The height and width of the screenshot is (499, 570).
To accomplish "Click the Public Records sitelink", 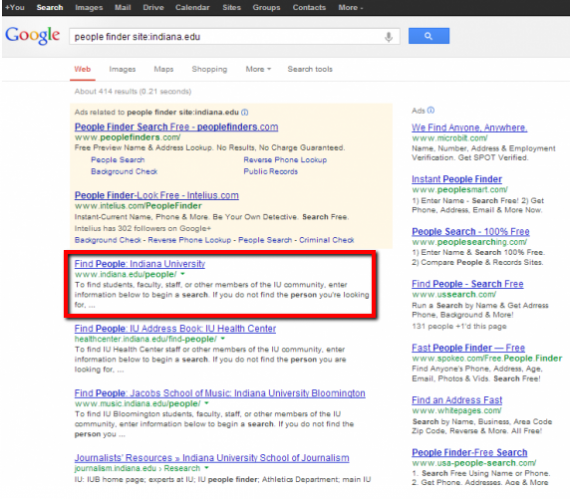I will pos(270,171).
